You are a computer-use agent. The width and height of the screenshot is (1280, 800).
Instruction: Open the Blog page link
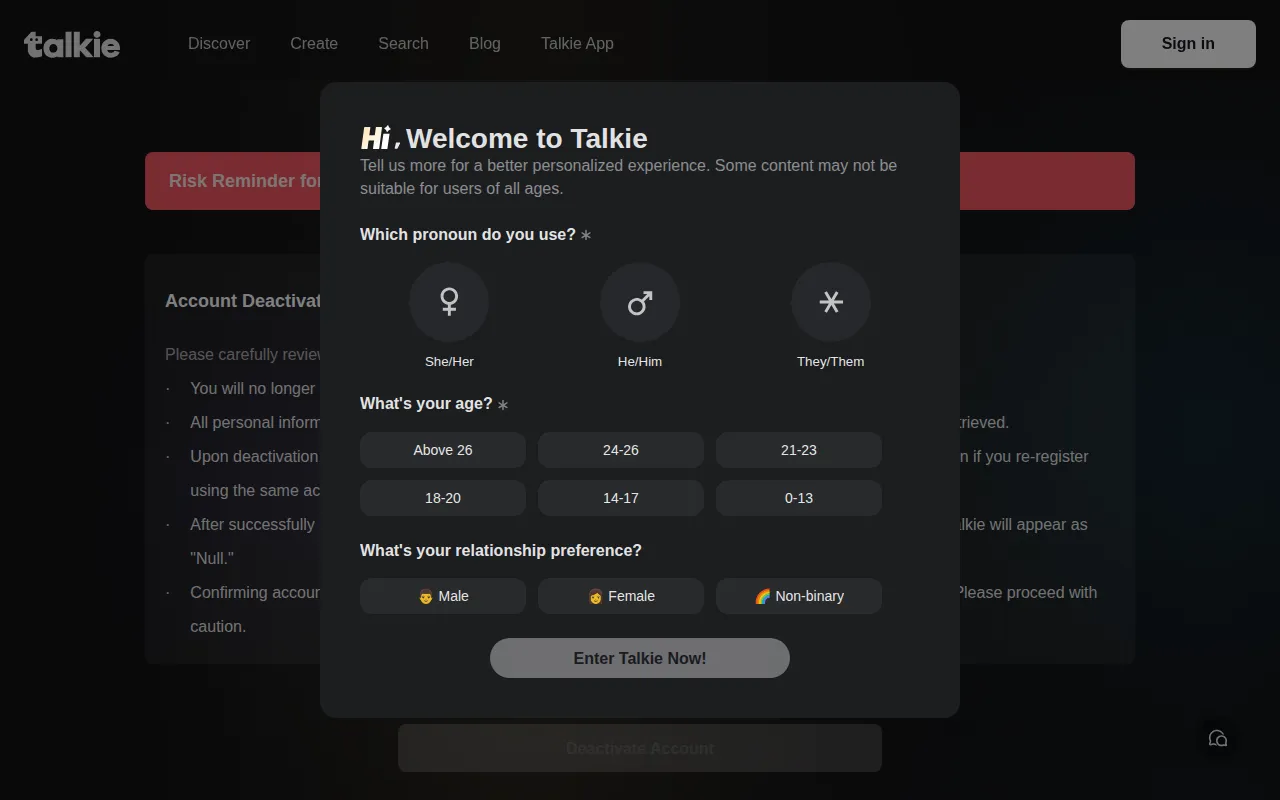(485, 44)
